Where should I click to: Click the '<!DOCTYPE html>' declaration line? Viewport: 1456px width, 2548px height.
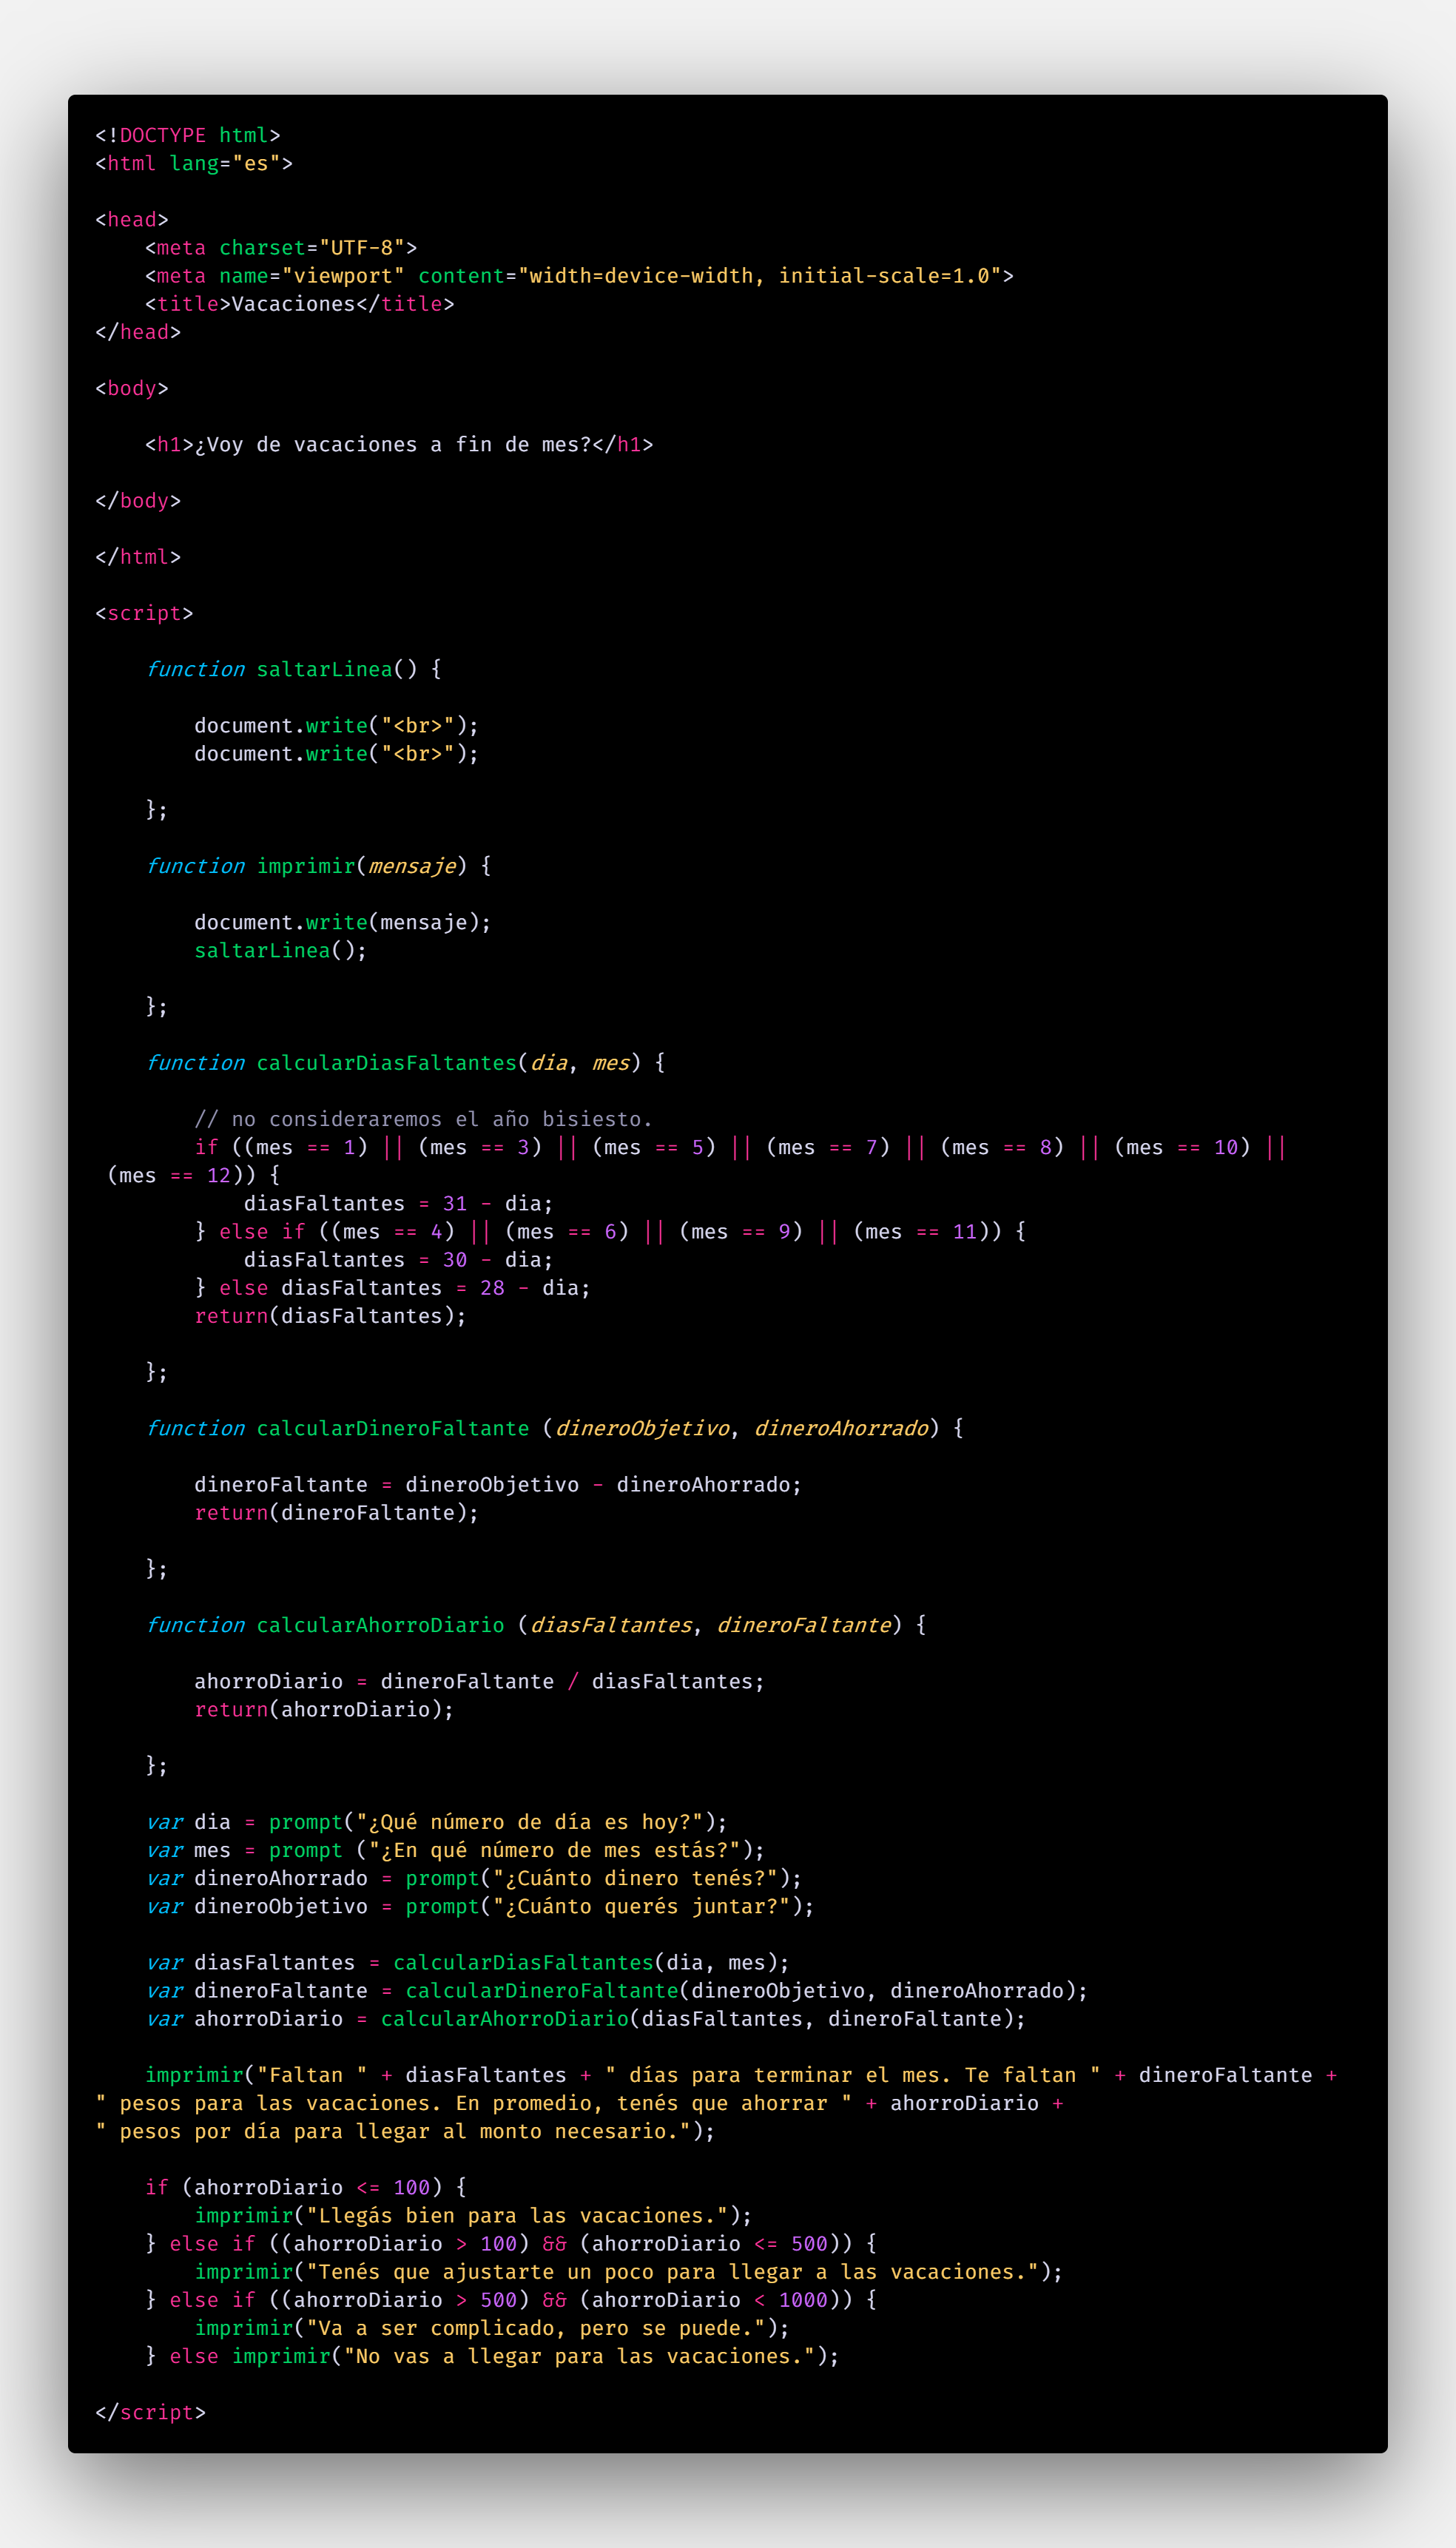point(188,135)
